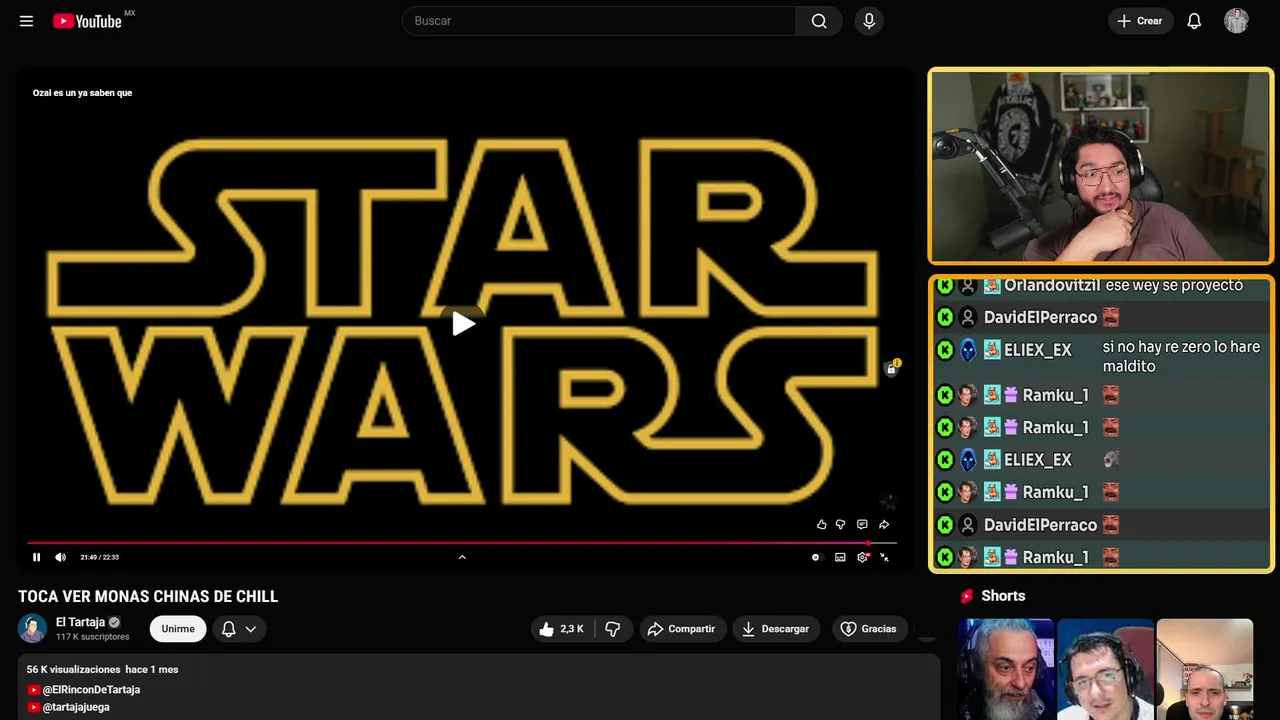Screen dimensions: 1280x720
Task: Open the El Tartaja channel name link
Action: [80, 622]
